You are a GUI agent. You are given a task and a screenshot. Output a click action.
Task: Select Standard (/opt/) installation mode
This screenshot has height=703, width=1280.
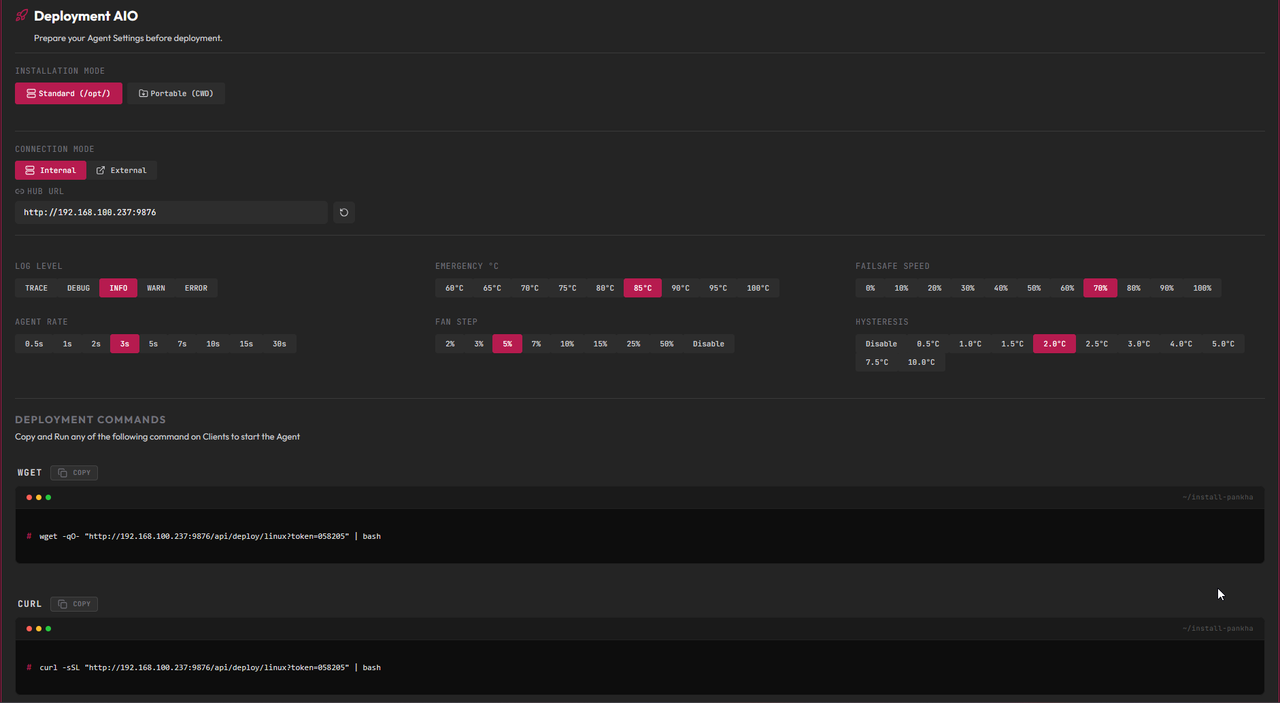click(x=69, y=93)
